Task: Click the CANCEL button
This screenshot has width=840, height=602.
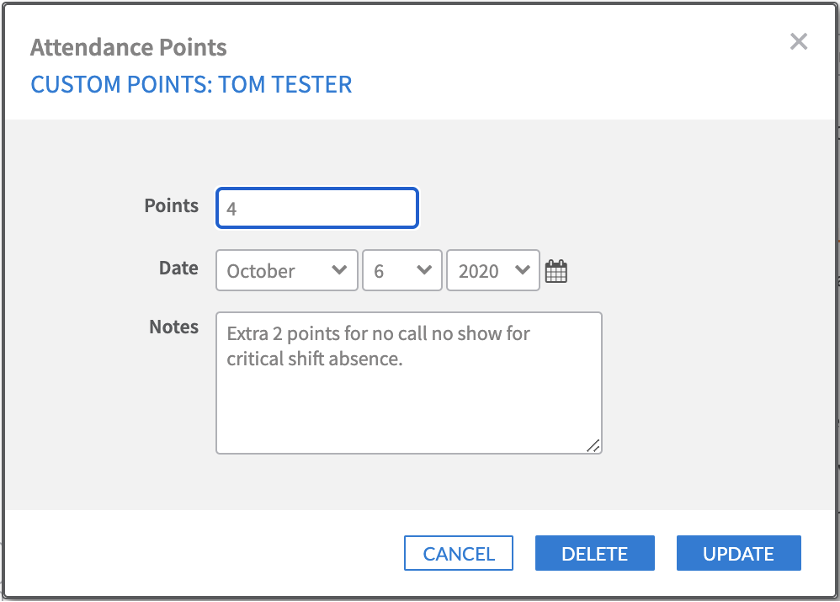Action: (459, 553)
